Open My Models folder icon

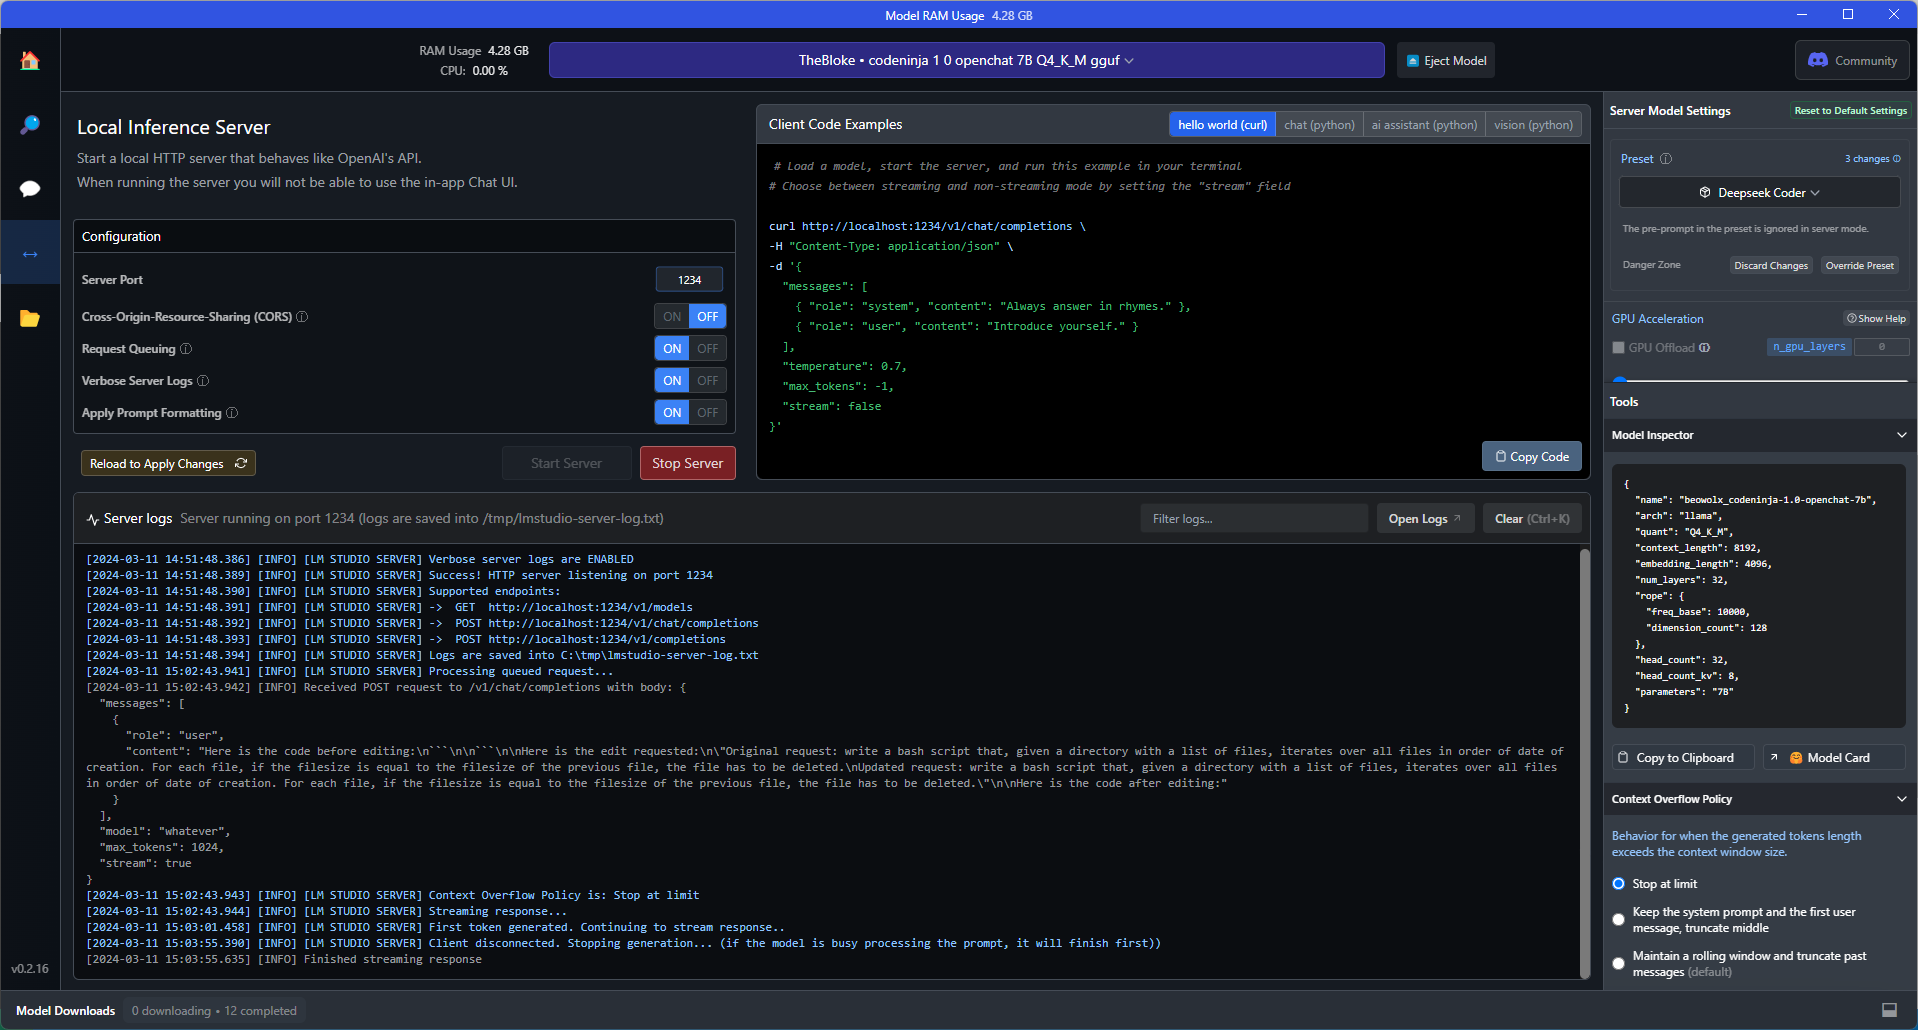pyautogui.click(x=30, y=319)
